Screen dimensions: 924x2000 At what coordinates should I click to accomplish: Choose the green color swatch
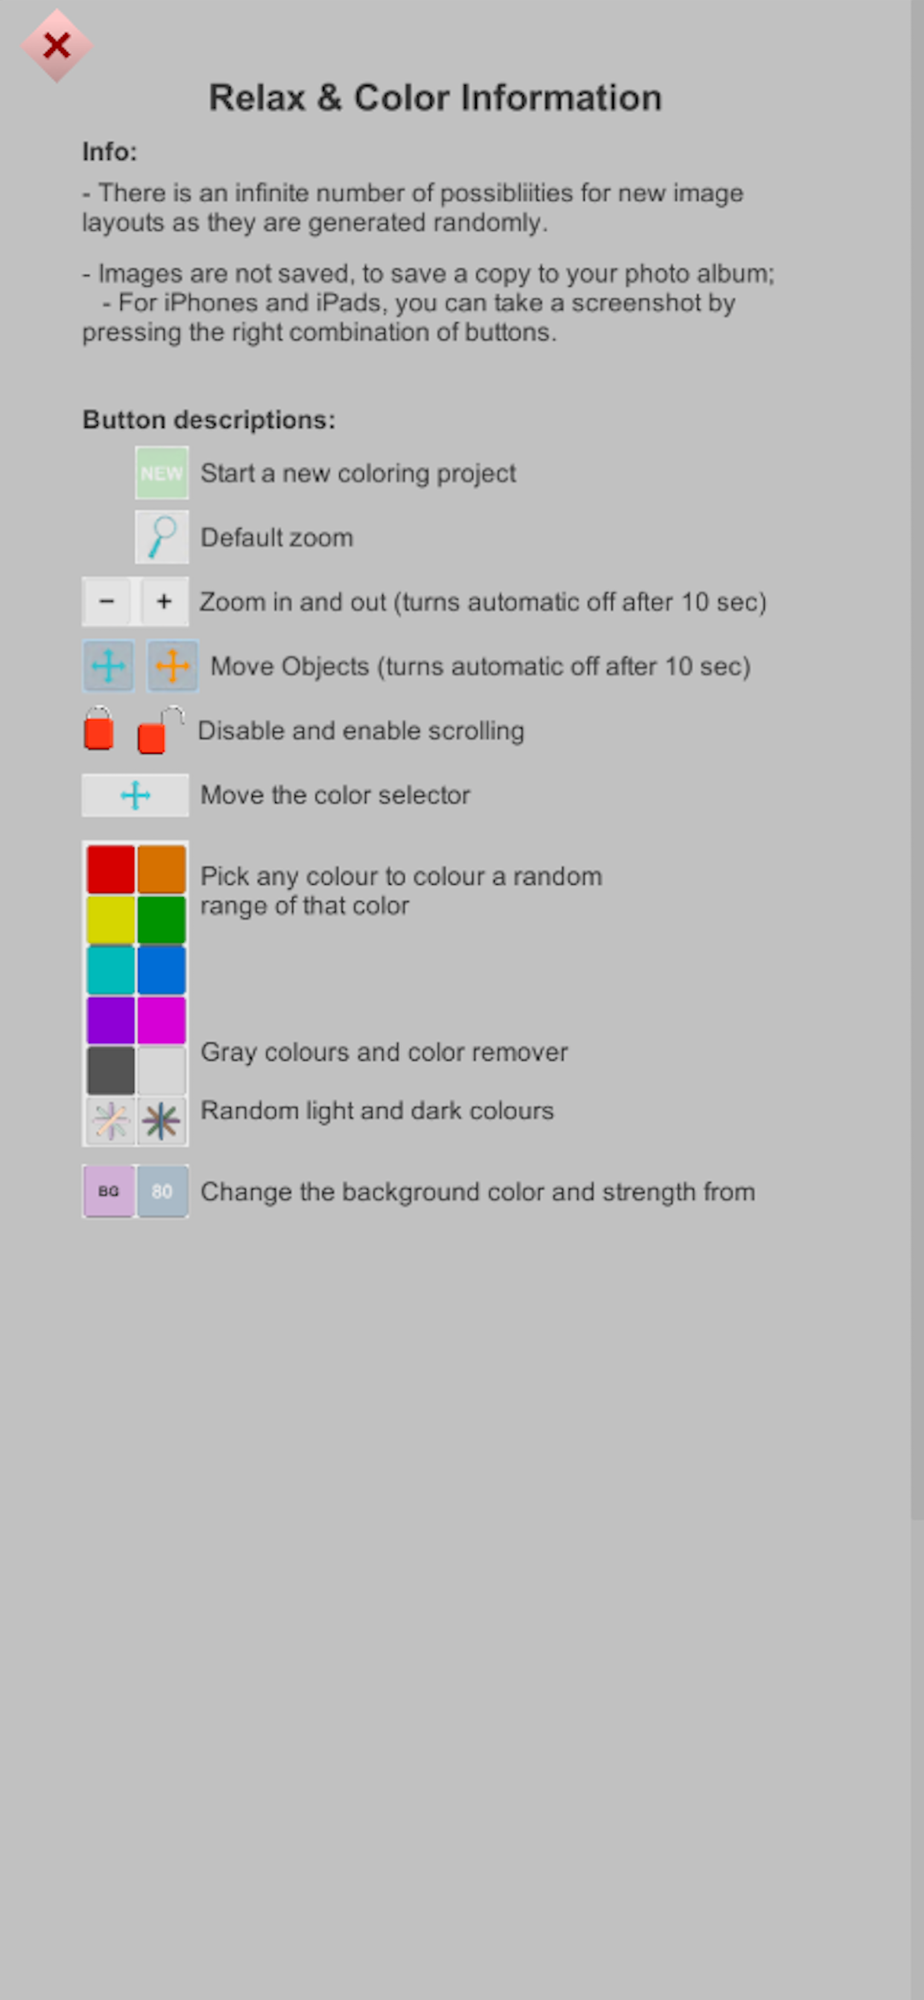tap(161, 920)
